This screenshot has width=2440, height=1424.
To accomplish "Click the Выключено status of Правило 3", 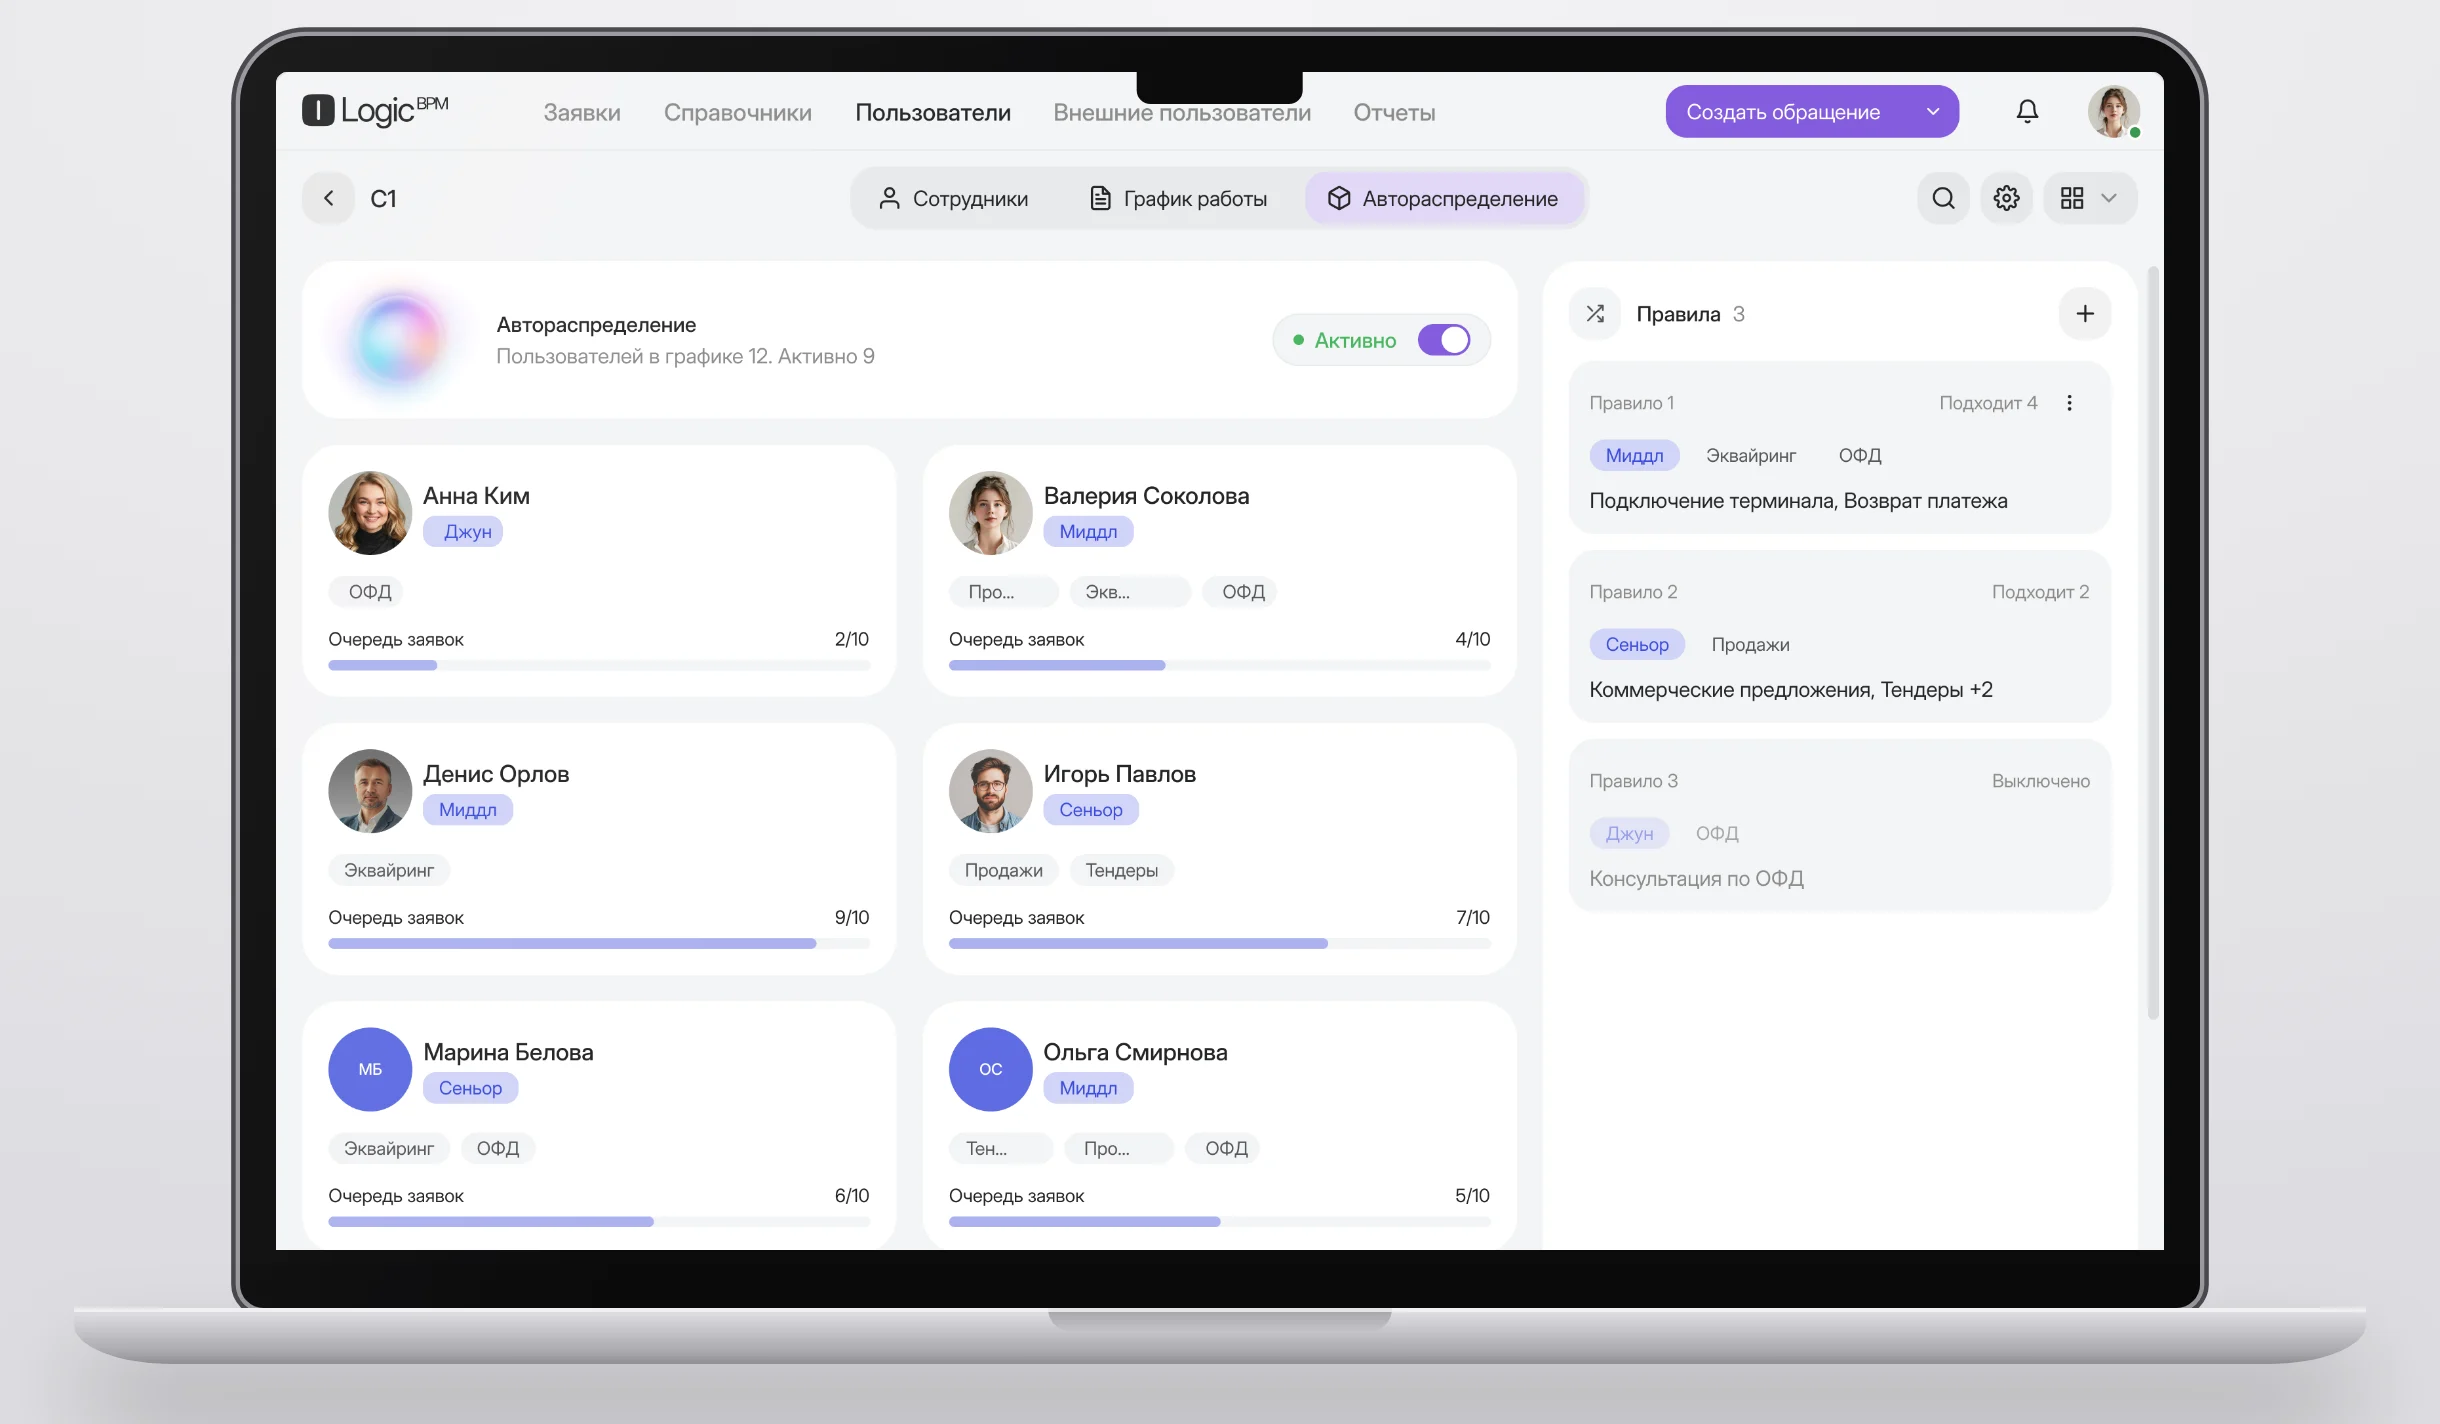I will click(2040, 781).
